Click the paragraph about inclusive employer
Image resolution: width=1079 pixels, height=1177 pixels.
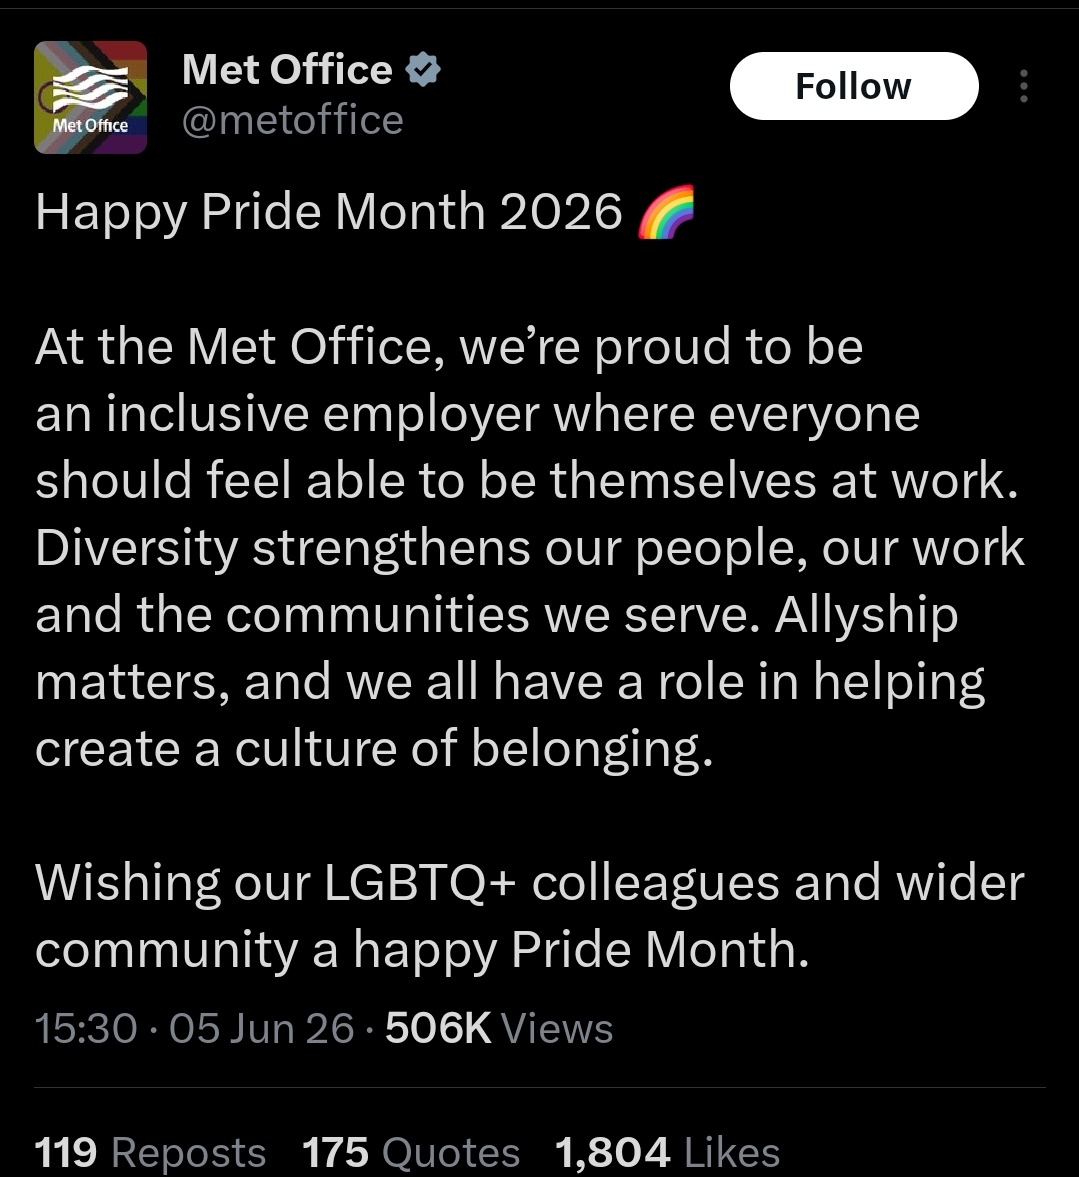point(530,547)
